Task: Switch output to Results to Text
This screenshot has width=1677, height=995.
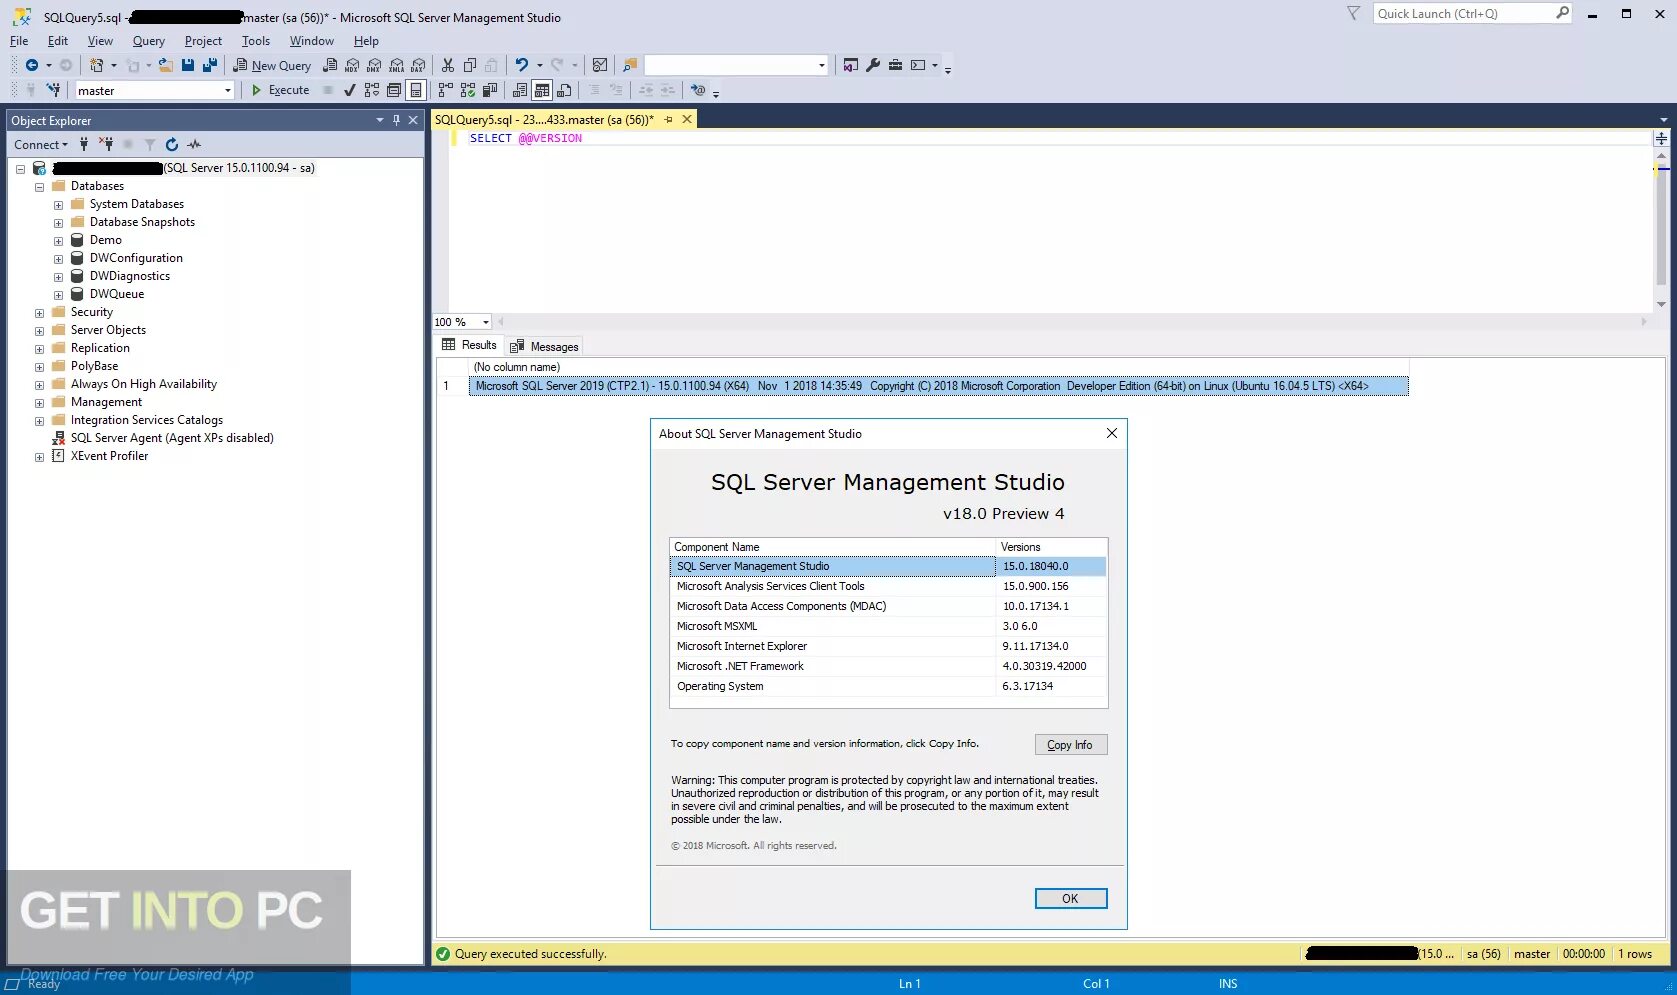Action: pyautogui.click(x=520, y=90)
